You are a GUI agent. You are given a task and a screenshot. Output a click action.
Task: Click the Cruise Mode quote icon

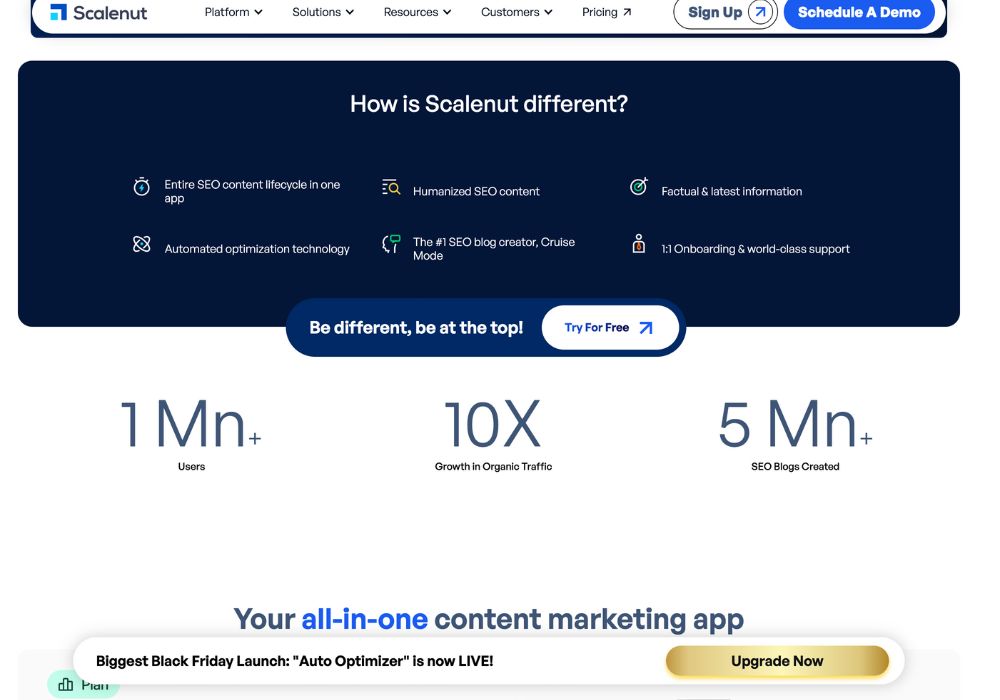390,243
